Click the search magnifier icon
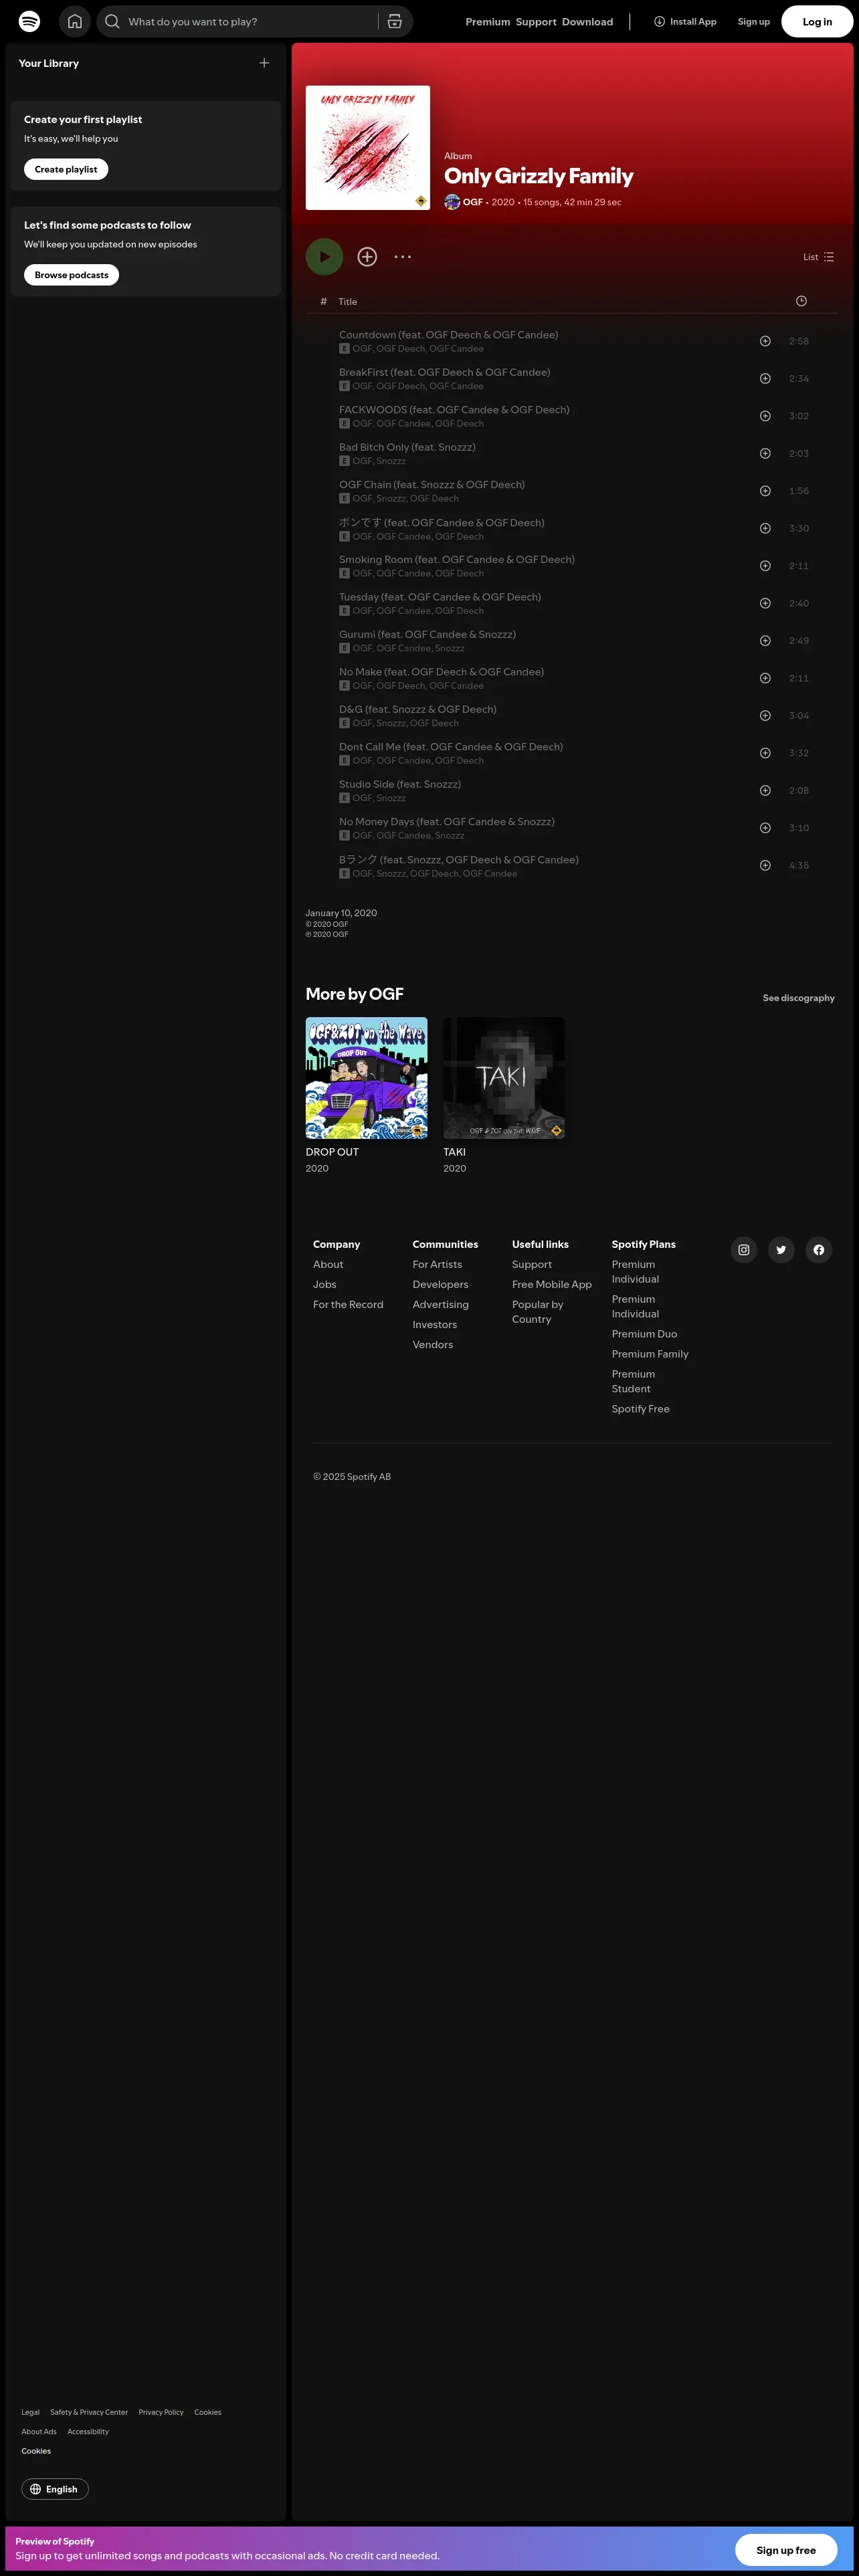 coord(112,21)
